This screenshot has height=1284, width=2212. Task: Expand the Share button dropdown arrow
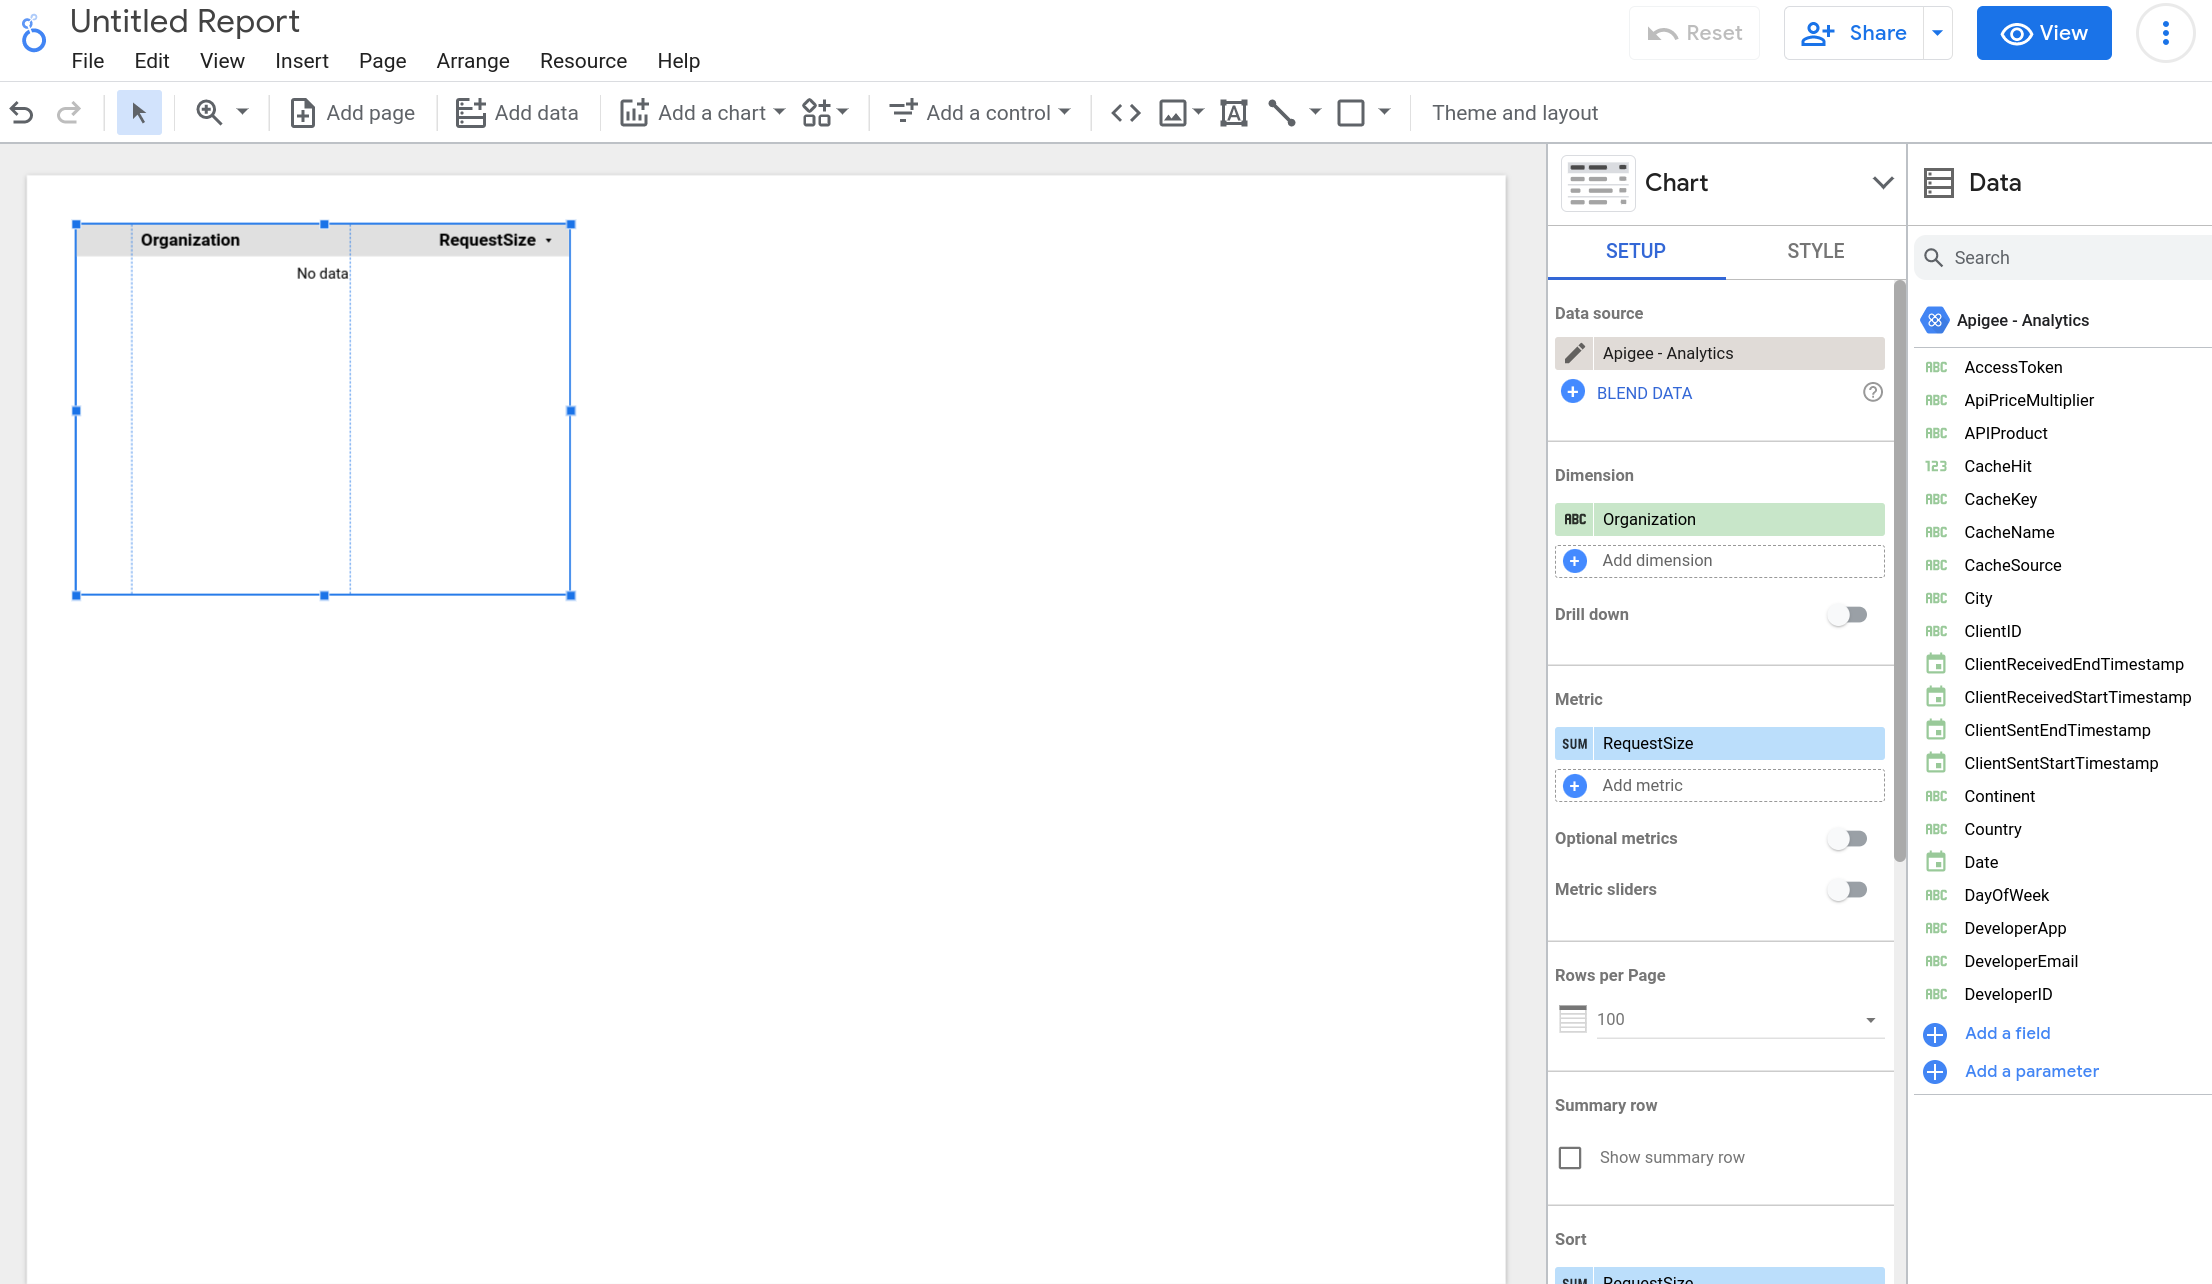1938,32
